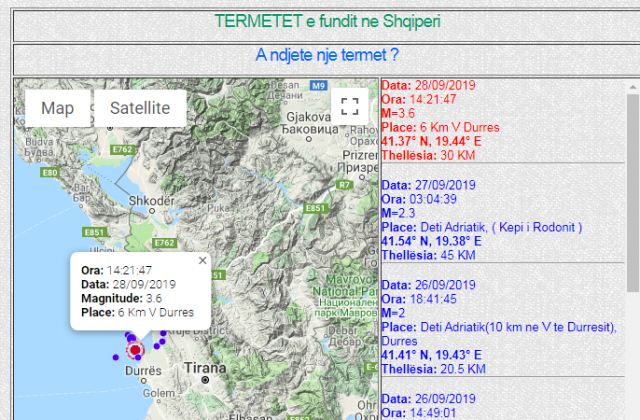Close the earthquake info popup
Image resolution: width=640 pixels, height=420 pixels.
(202, 260)
